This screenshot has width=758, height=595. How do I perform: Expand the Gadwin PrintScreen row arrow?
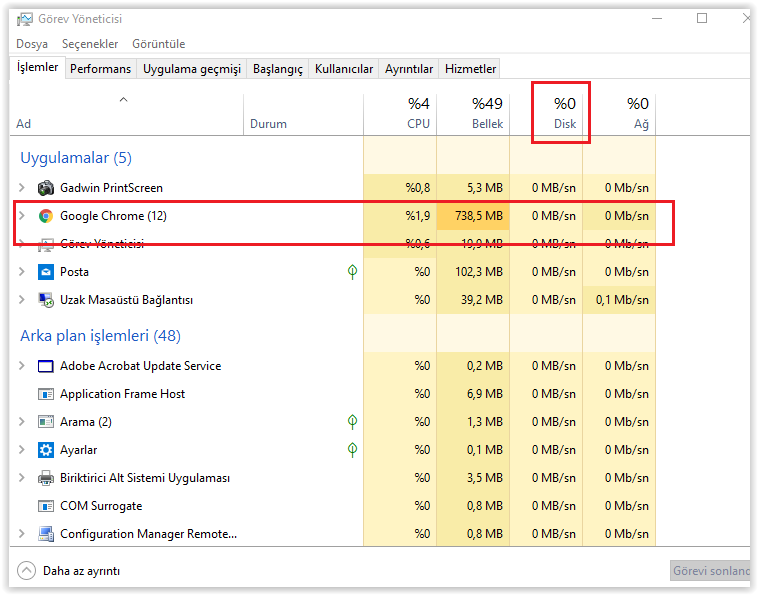tap(22, 188)
